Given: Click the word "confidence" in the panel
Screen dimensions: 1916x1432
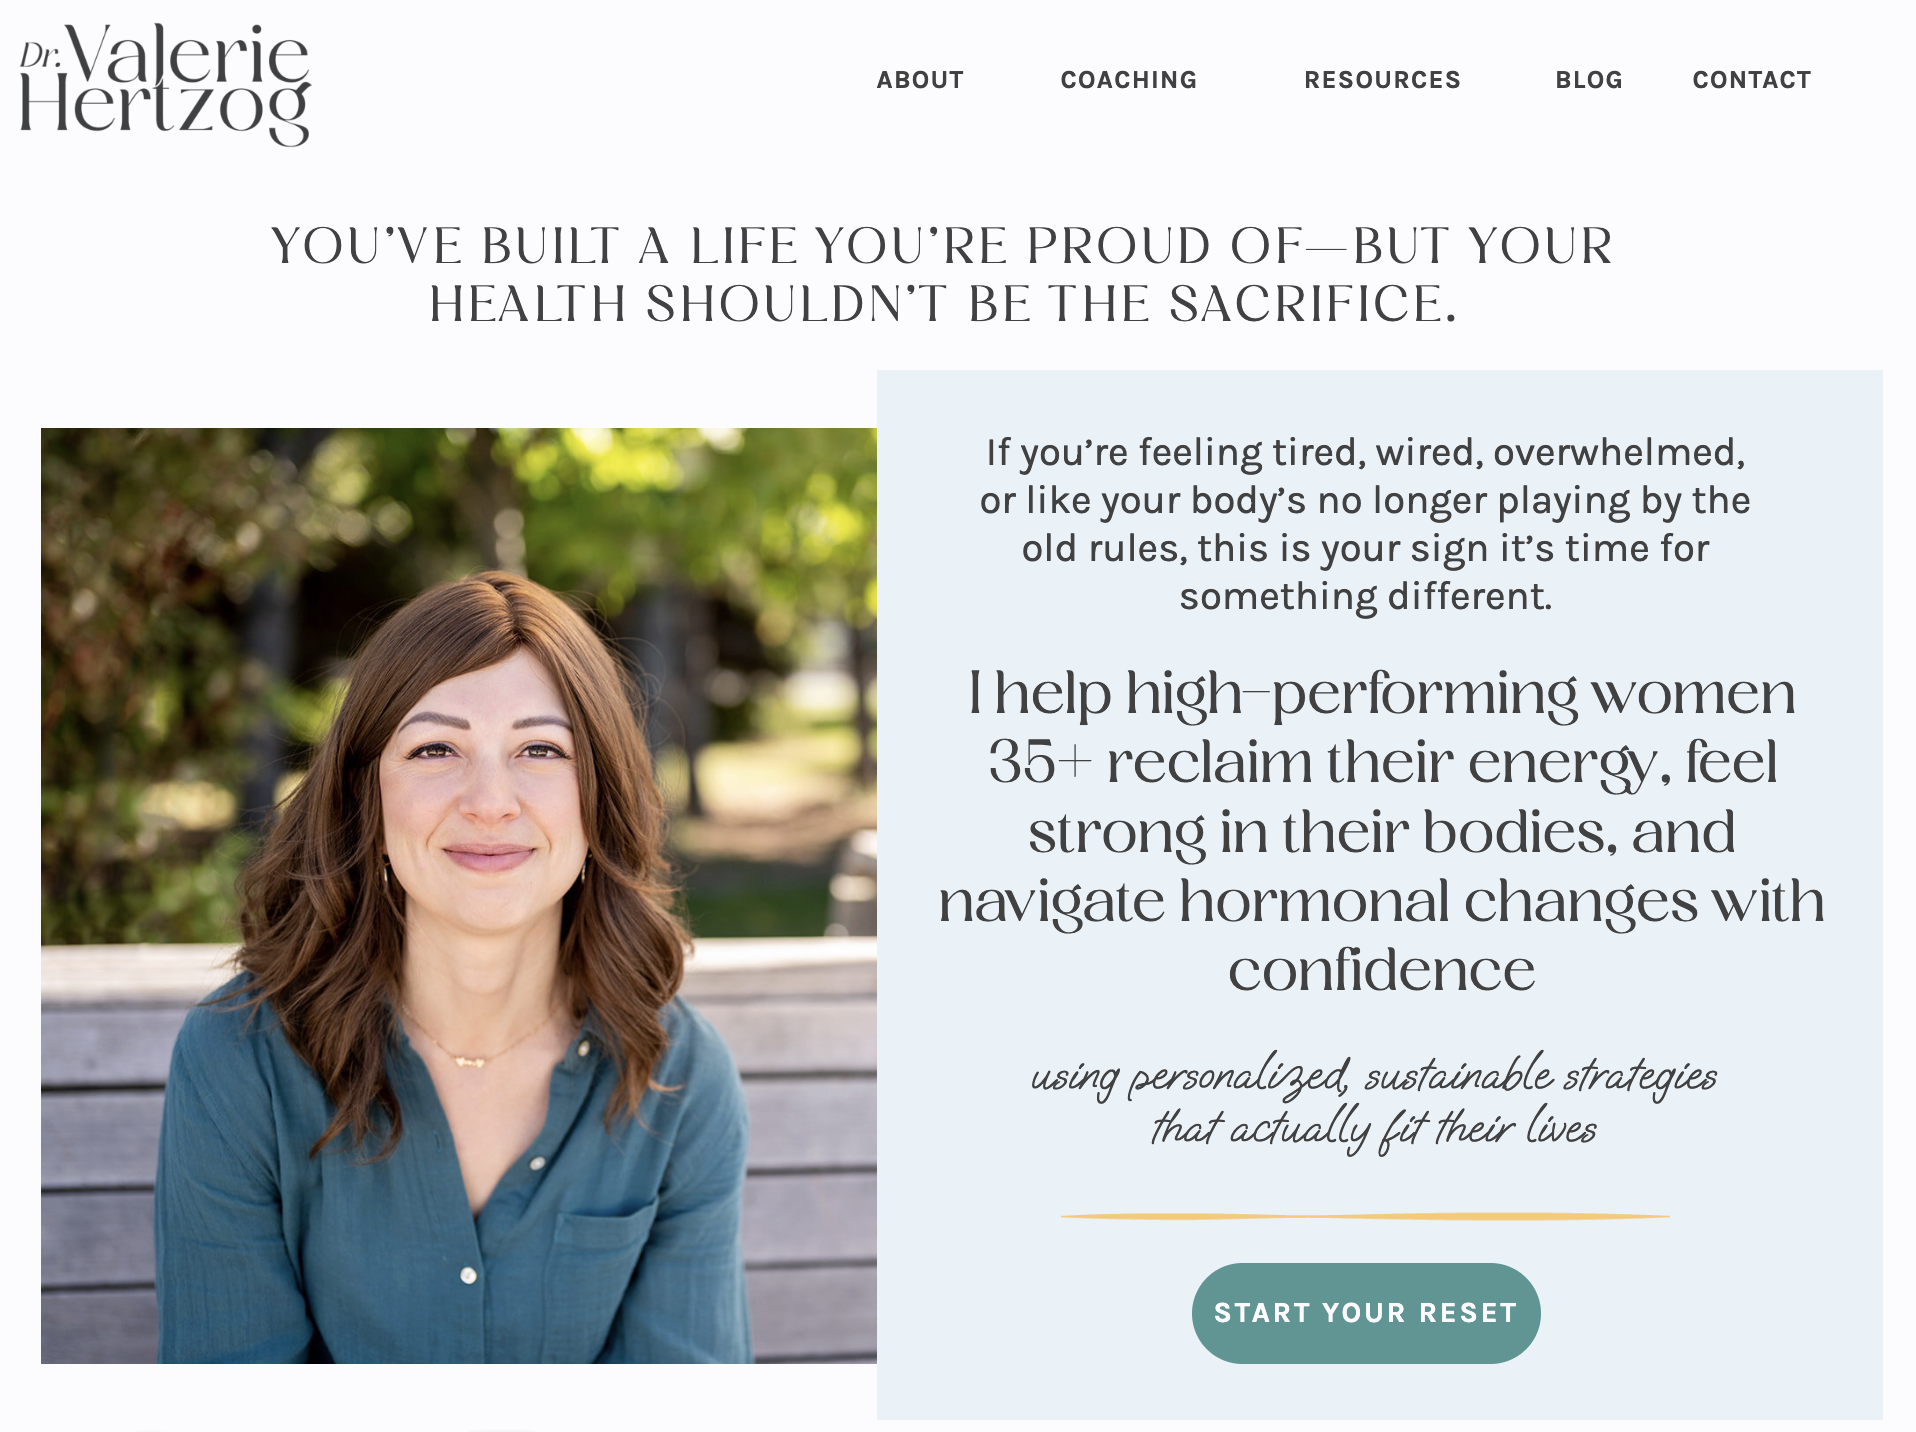Looking at the screenshot, I should [1381, 970].
